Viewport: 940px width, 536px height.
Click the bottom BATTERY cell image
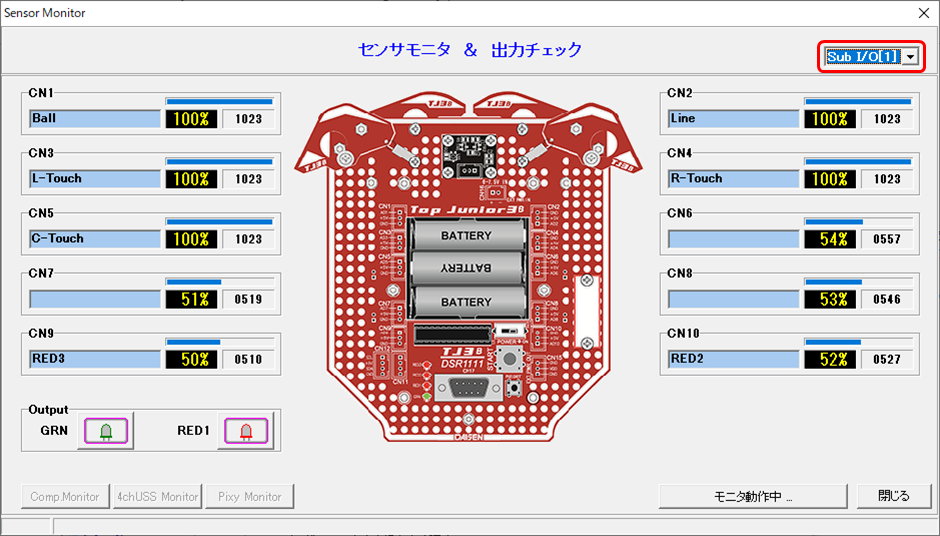[x=468, y=302]
